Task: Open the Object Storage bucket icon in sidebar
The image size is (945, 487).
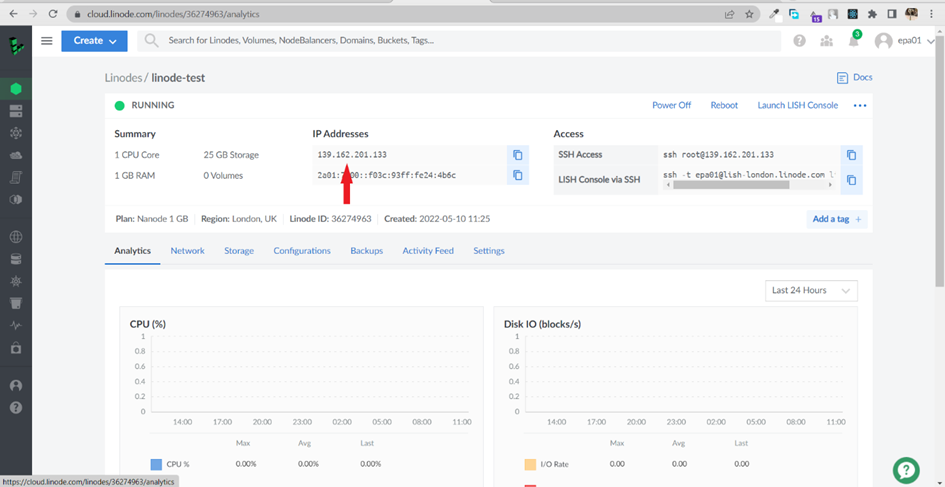Action: pos(16,303)
